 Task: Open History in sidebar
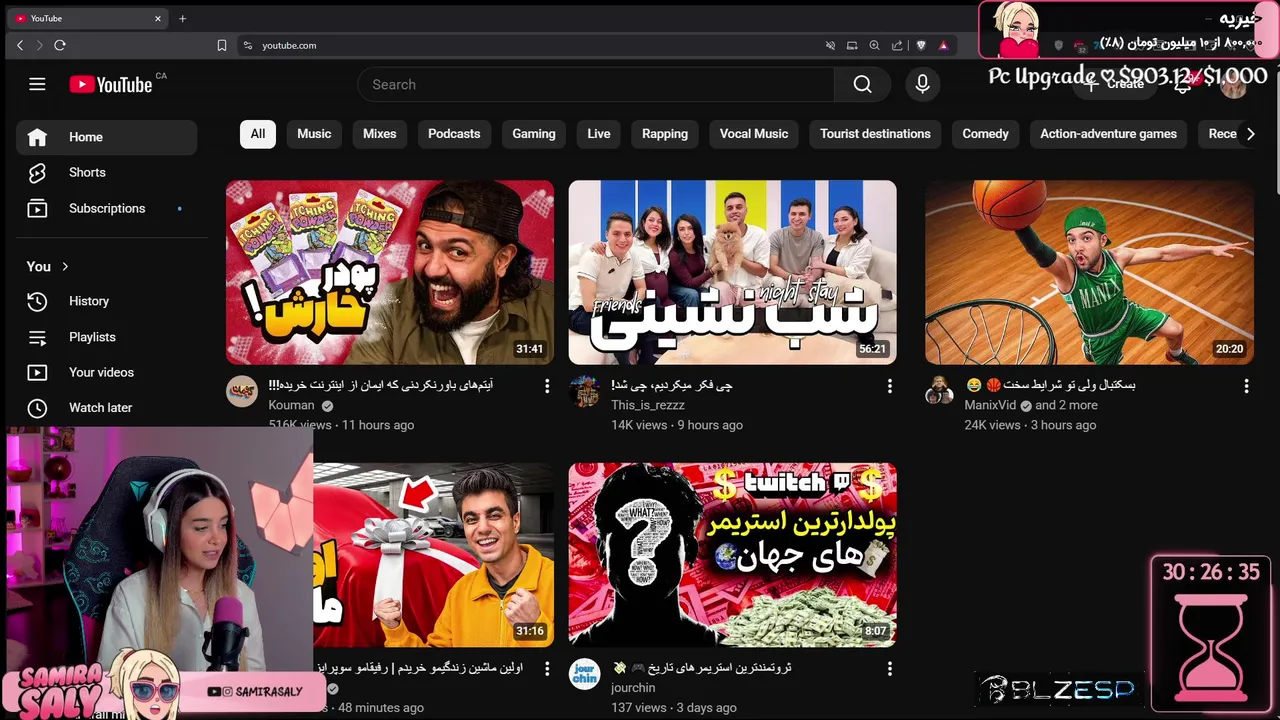pos(106,301)
